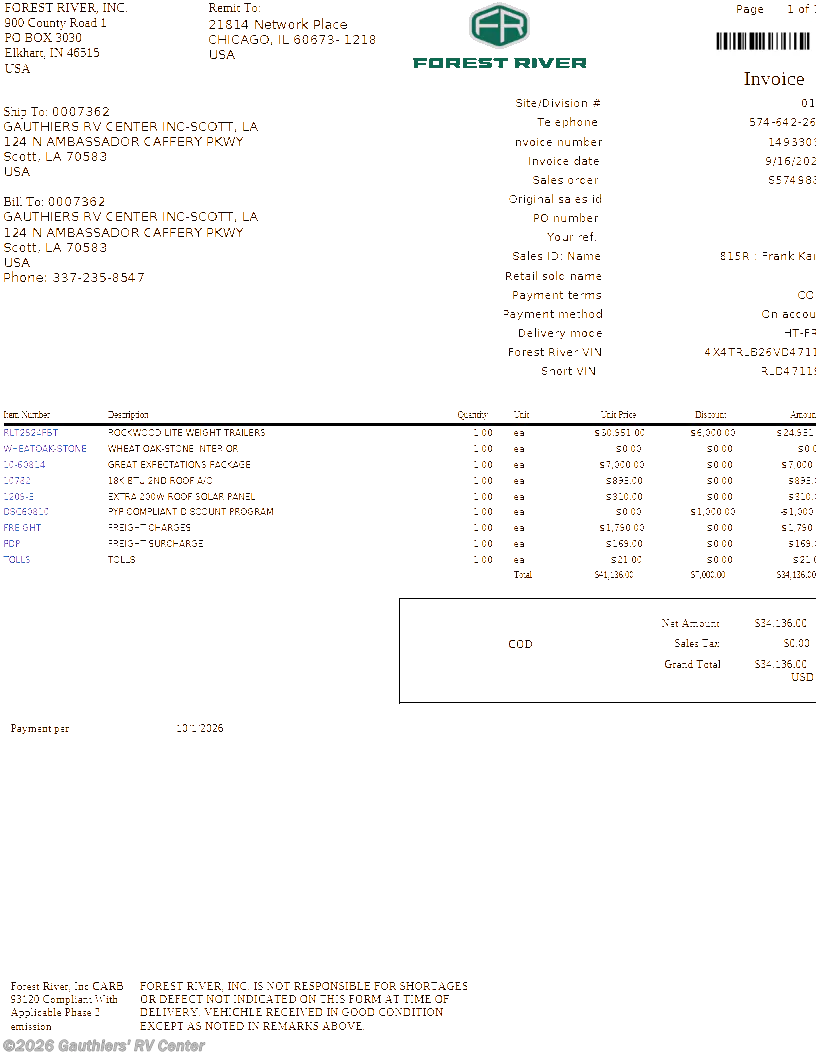816x1056 pixels.
Task: Open the item link for PYP Compliant Discount Program
Action: pos(26,512)
